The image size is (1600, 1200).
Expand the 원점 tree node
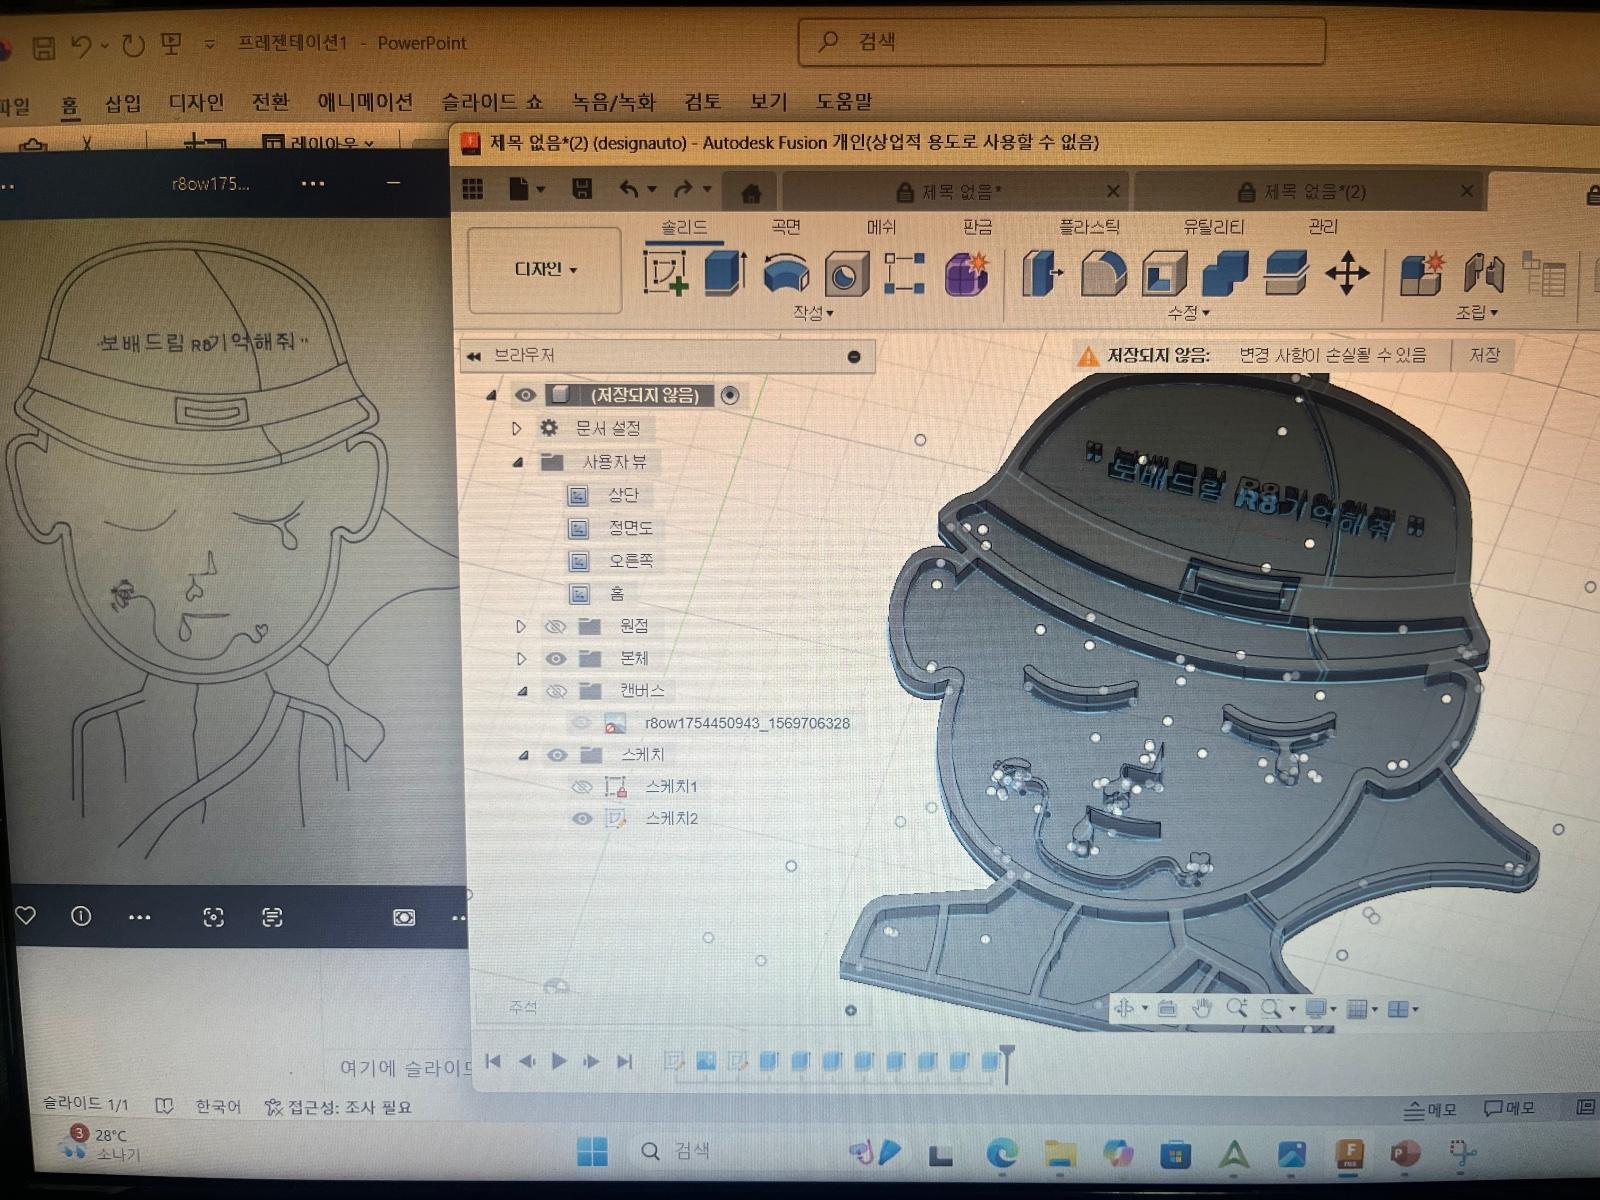click(520, 626)
